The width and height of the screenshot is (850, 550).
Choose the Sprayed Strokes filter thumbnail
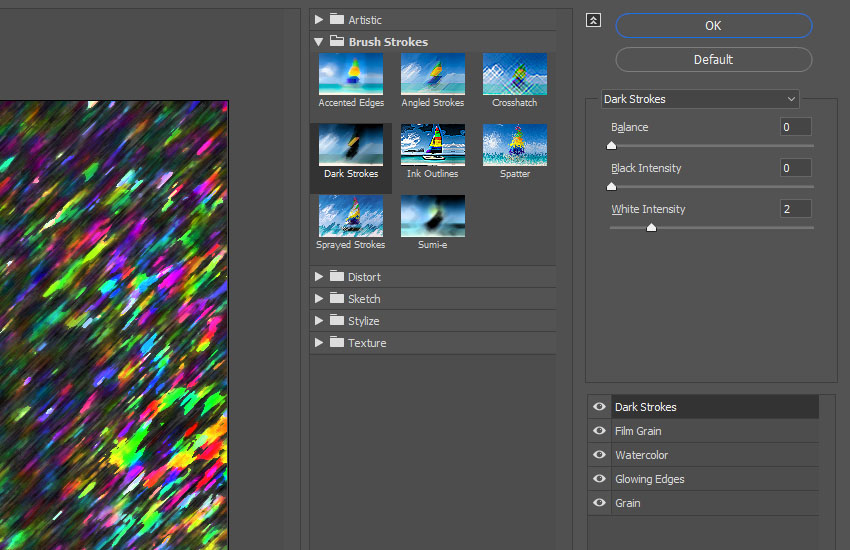coord(350,216)
